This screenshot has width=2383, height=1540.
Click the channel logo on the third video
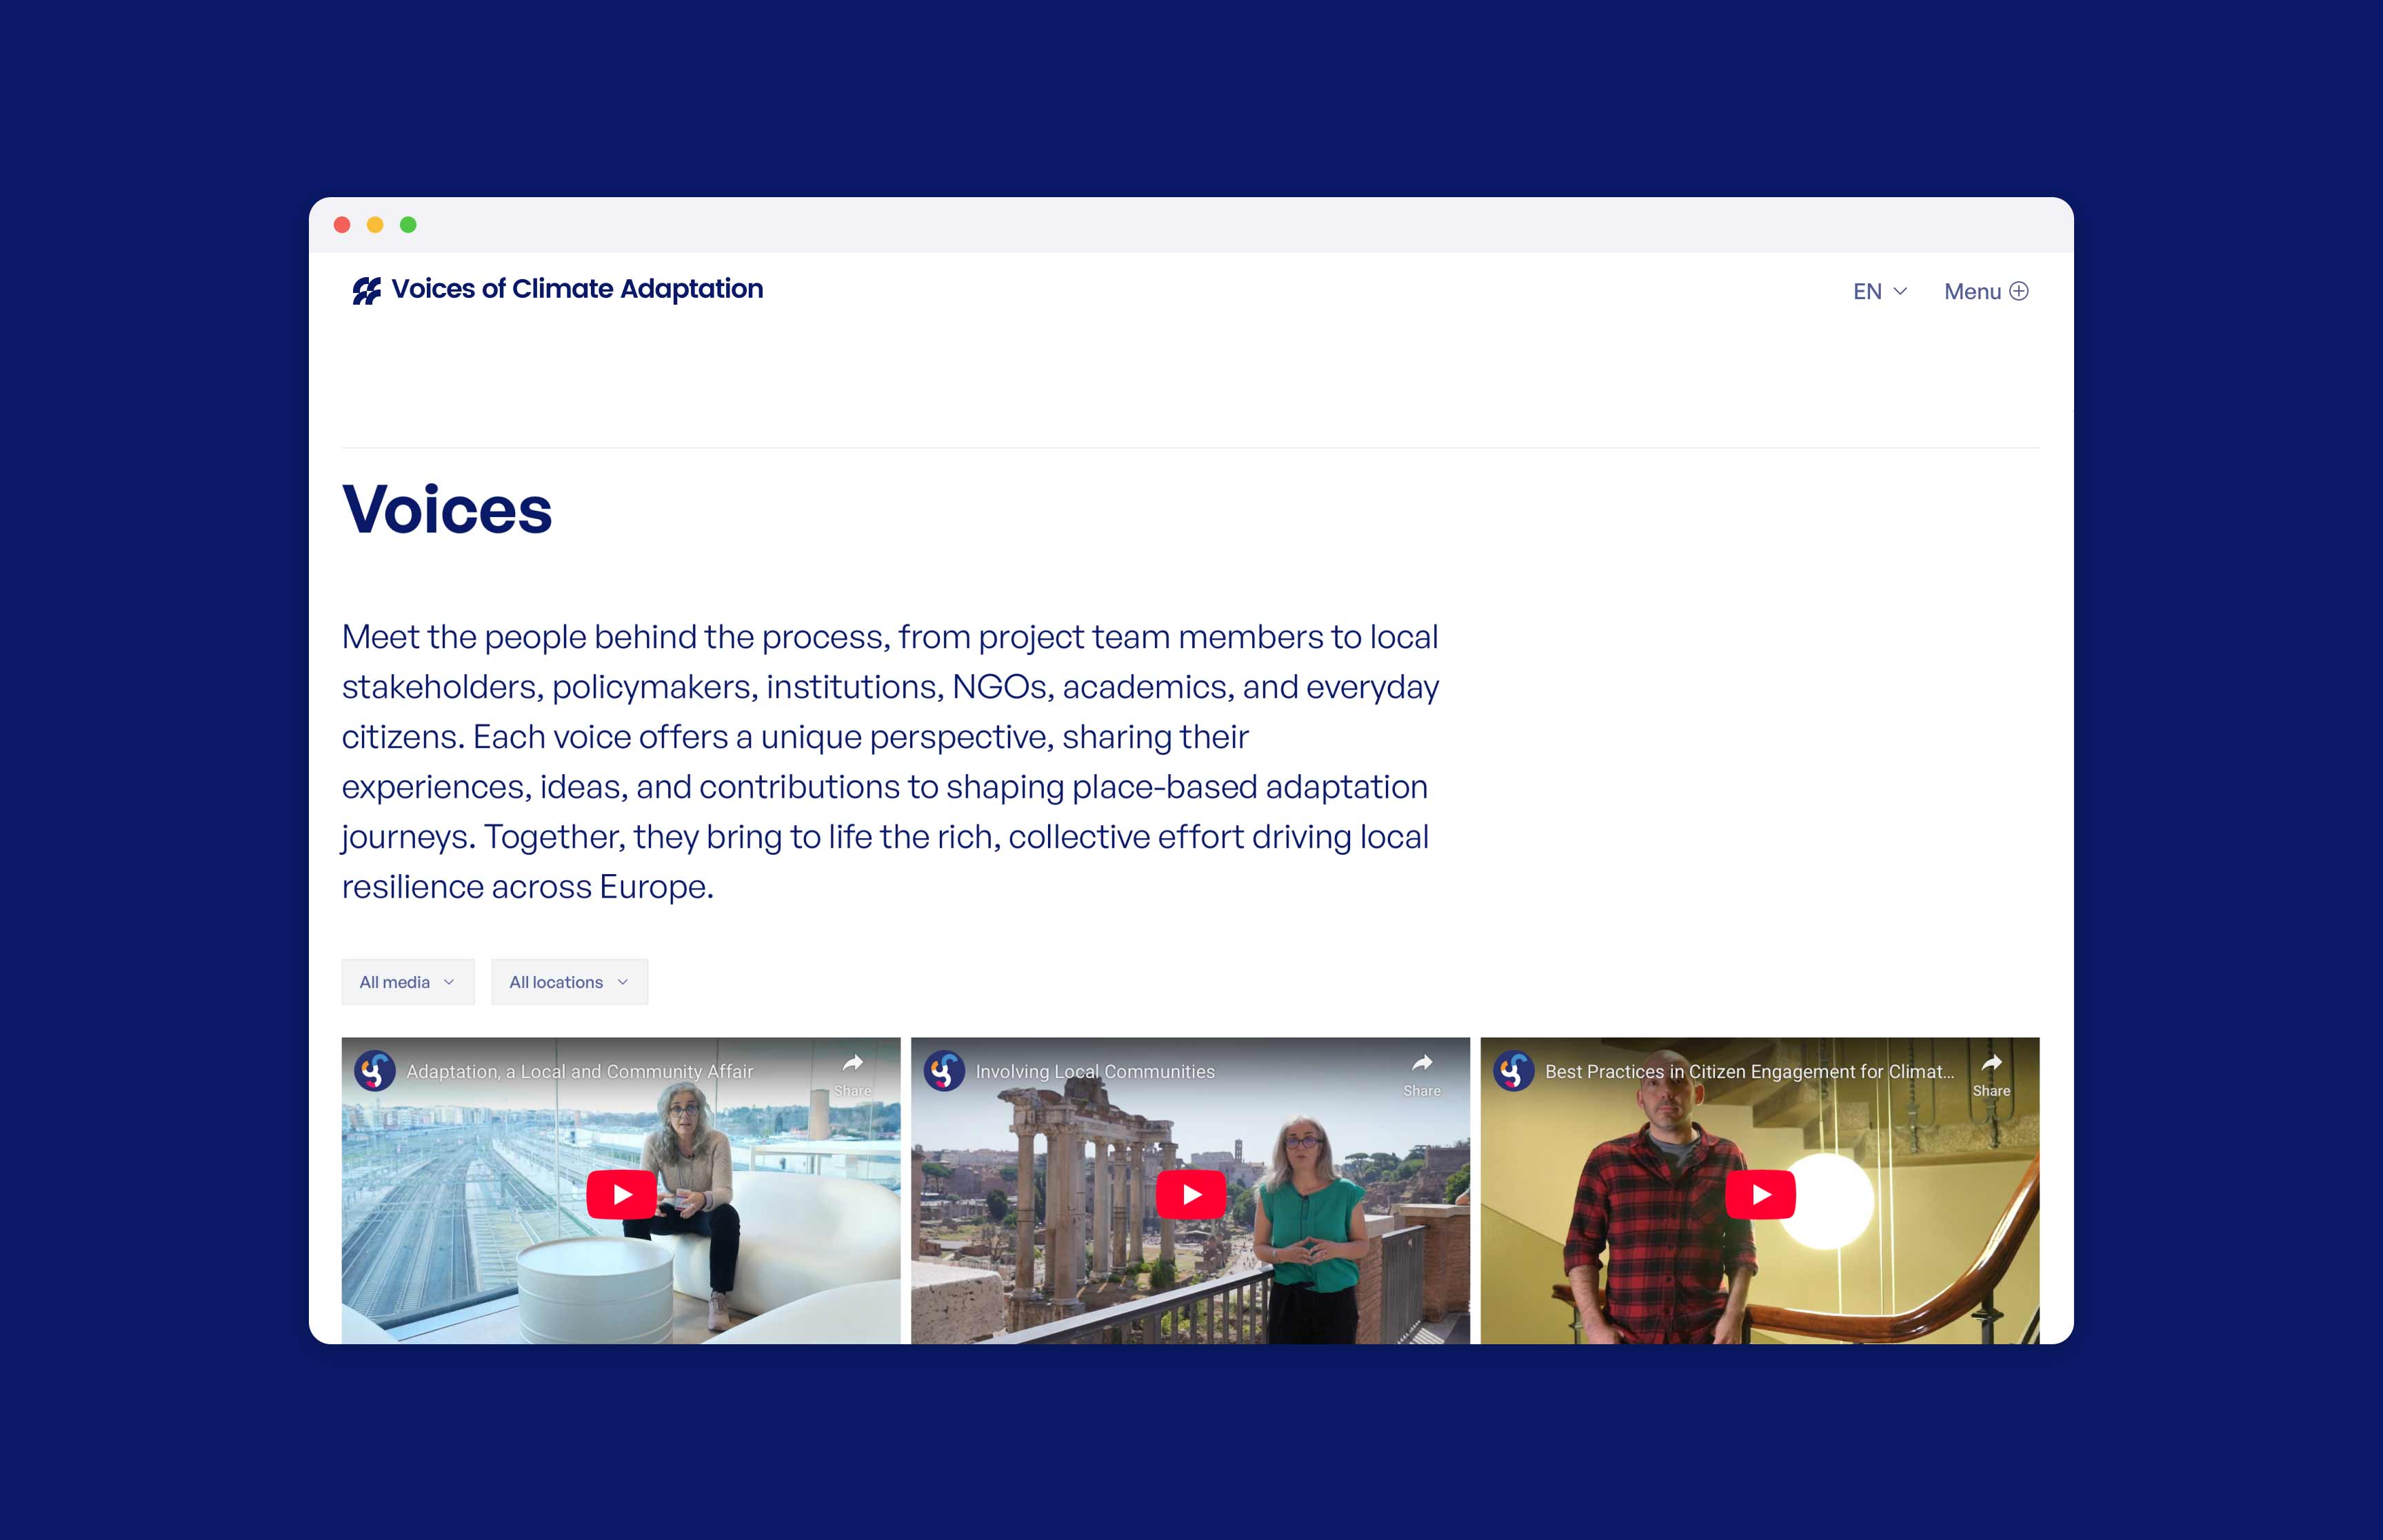(x=1513, y=1071)
